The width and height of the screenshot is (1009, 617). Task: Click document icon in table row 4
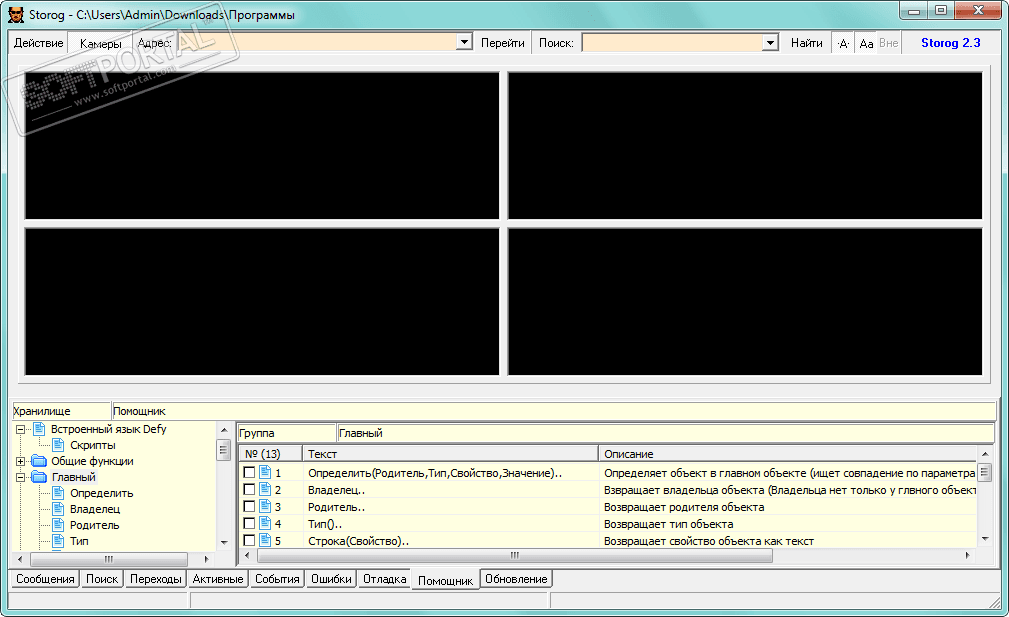(x=265, y=524)
